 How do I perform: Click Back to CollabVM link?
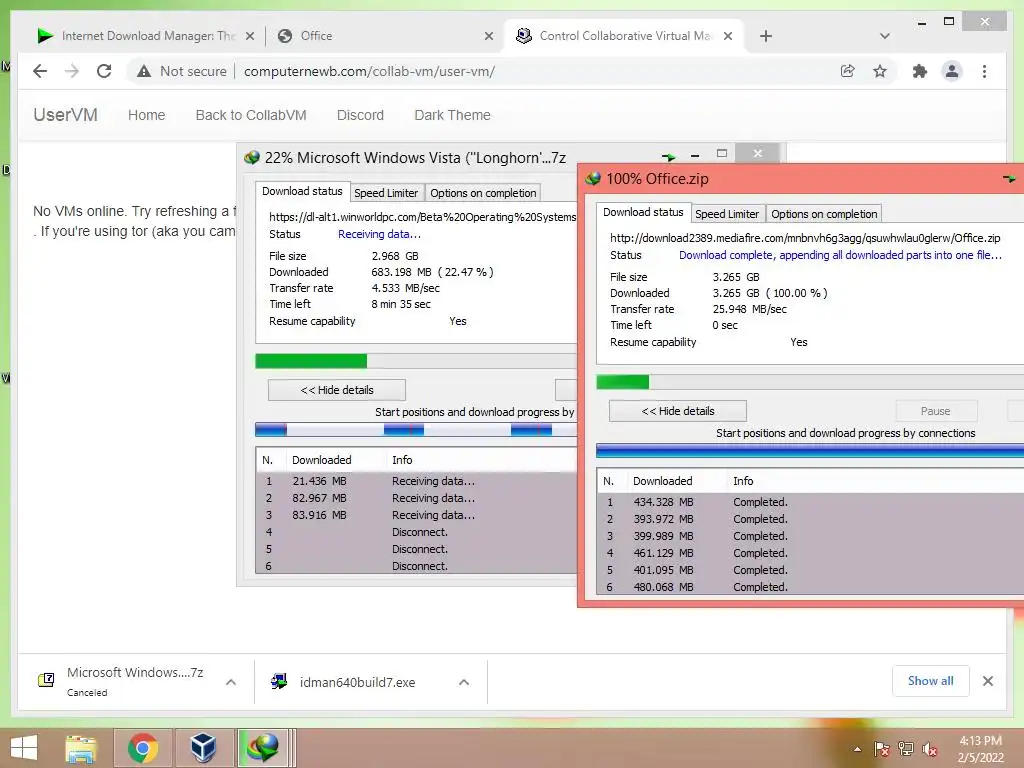click(251, 115)
